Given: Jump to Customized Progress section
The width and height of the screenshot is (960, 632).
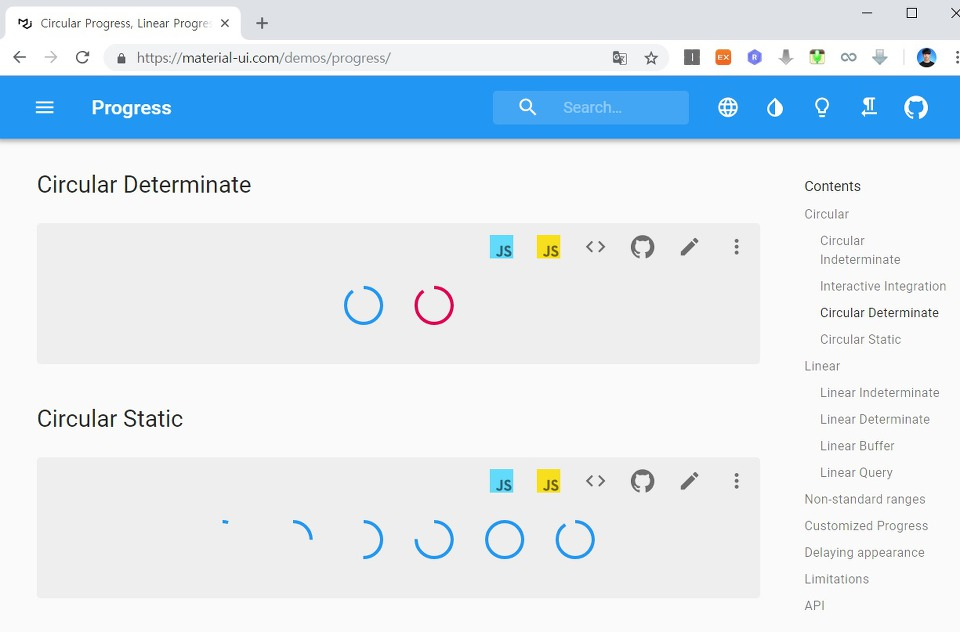Looking at the screenshot, I should point(866,525).
